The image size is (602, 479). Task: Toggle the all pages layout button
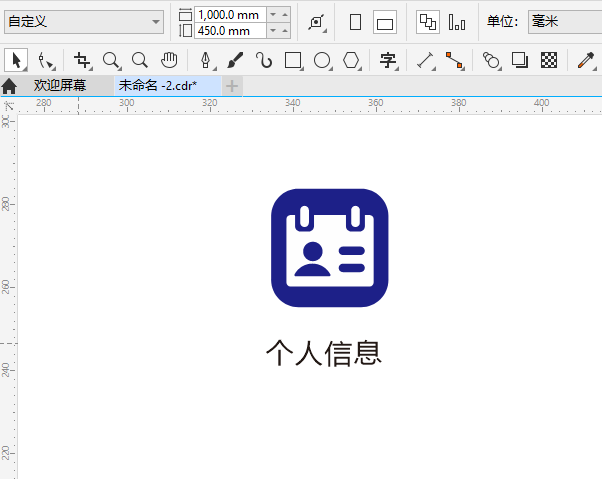(x=428, y=22)
